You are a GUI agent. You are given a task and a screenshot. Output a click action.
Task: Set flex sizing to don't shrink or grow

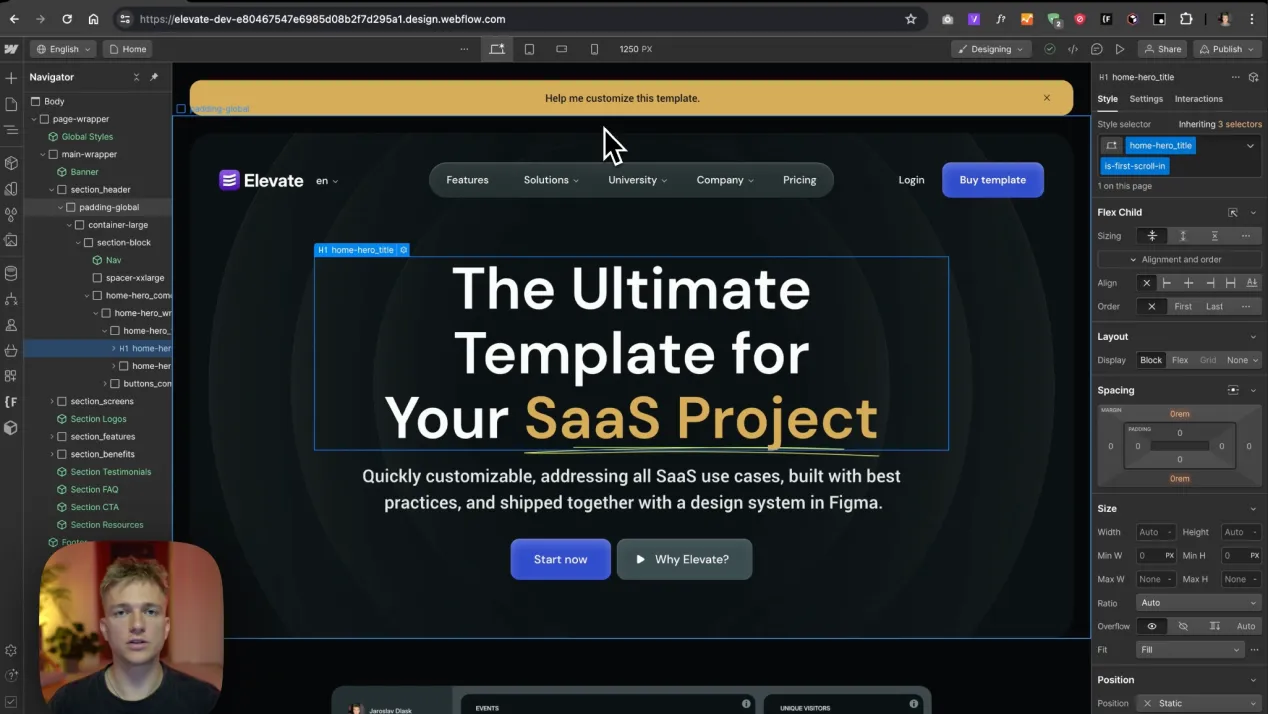(1214, 236)
